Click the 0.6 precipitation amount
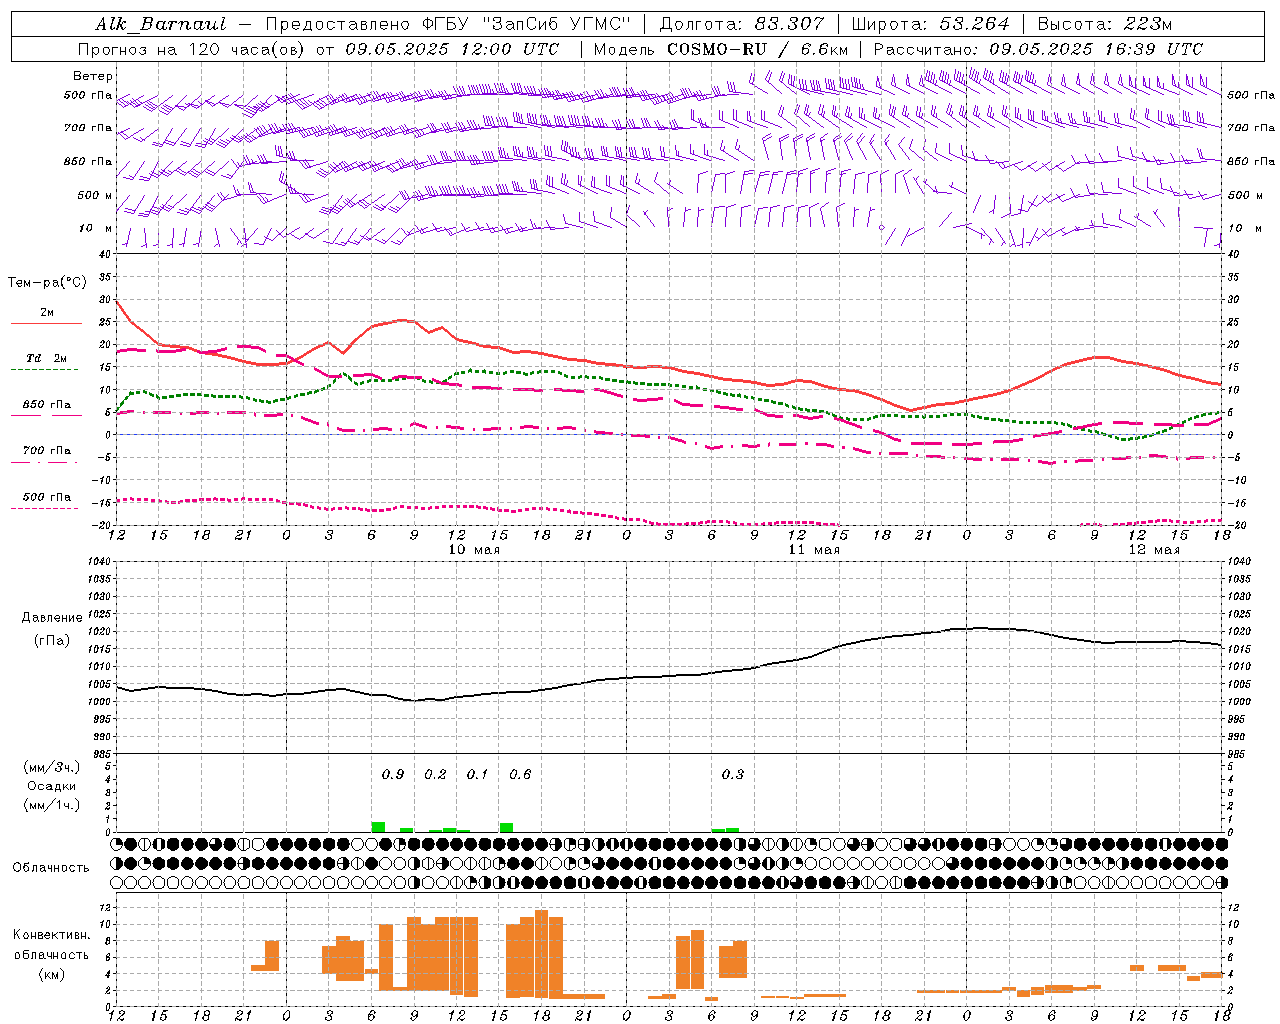1280x1024 pixels. coord(520,775)
